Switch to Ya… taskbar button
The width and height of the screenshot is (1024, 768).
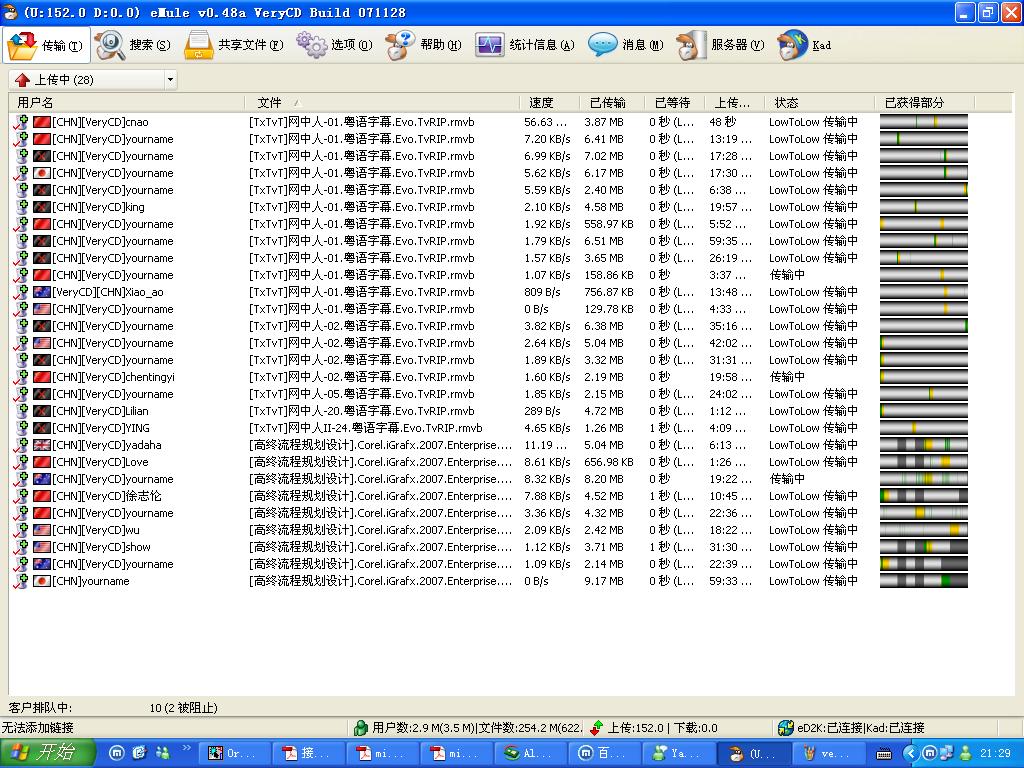[679, 754]
